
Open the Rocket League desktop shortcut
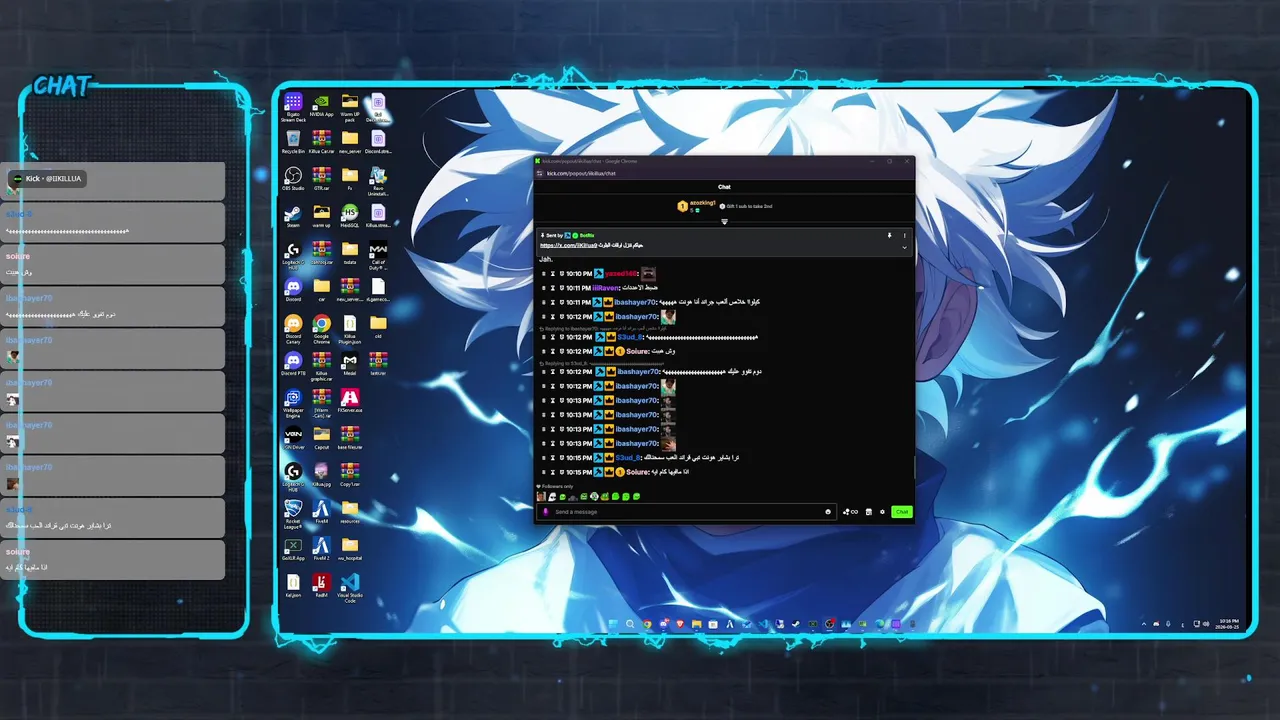[x=293, y=514]
